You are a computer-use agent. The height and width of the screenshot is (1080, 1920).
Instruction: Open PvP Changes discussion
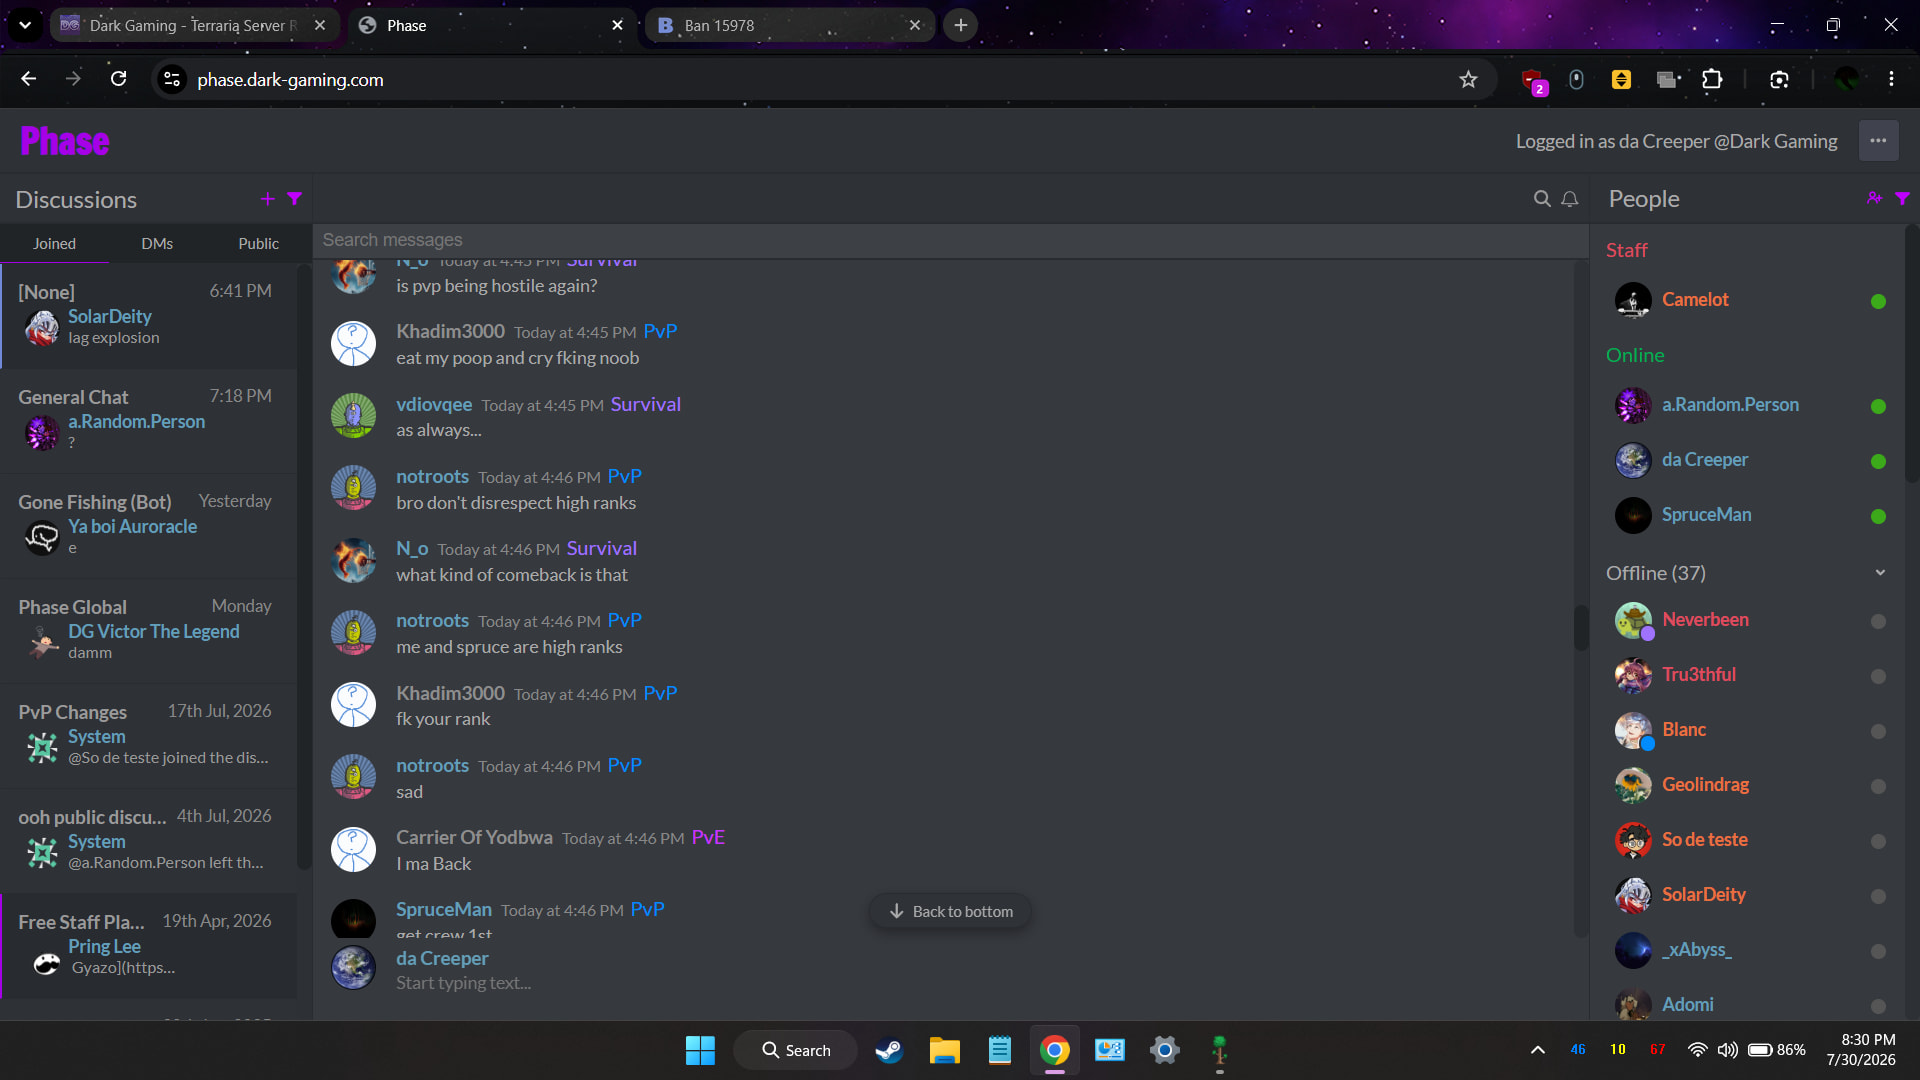tap(149, 736)
